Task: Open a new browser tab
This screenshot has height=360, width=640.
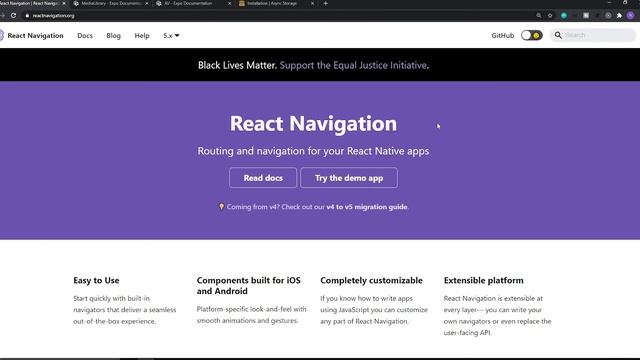Action: click(x=326, y=3)
